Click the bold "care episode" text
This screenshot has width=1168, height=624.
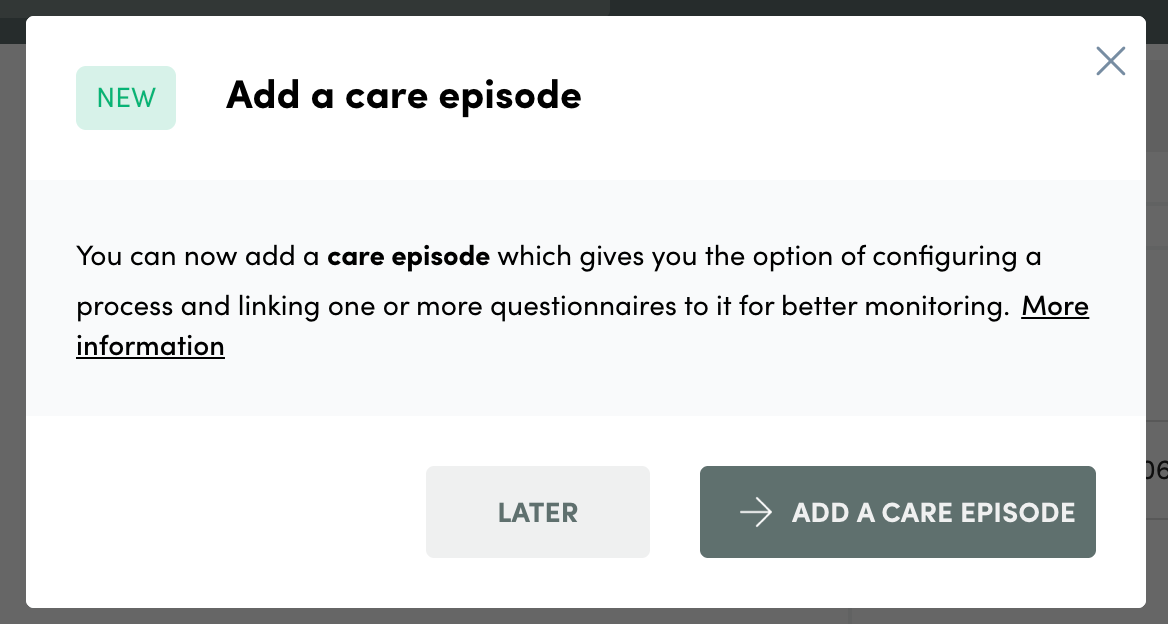click(408, 256)
